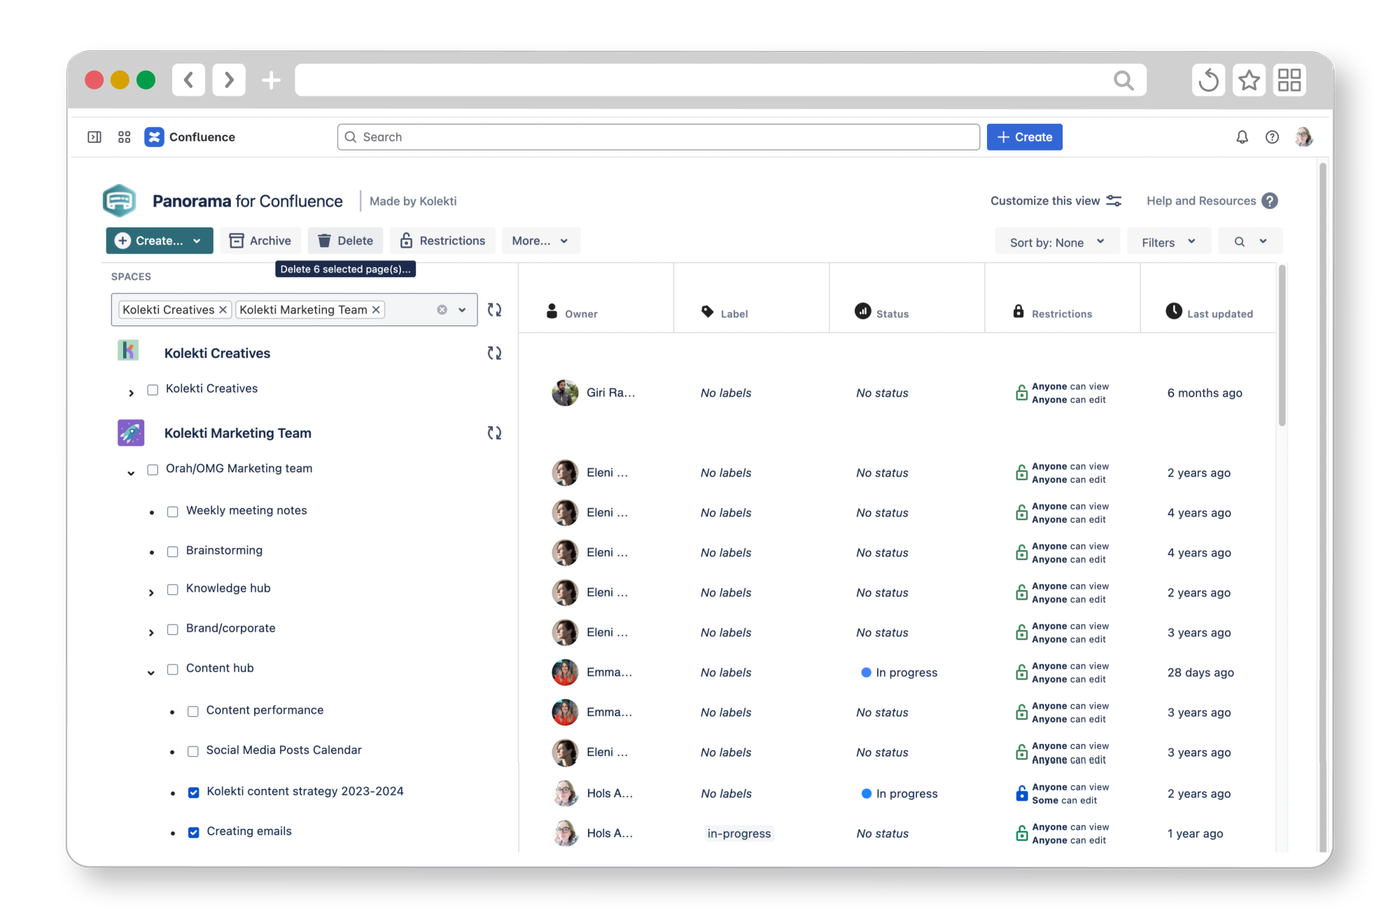This screenshot has height=919, width=1400.
Task: Uncheck Kolekti content strategy 2023-2024
Action: tap(194, 793)
